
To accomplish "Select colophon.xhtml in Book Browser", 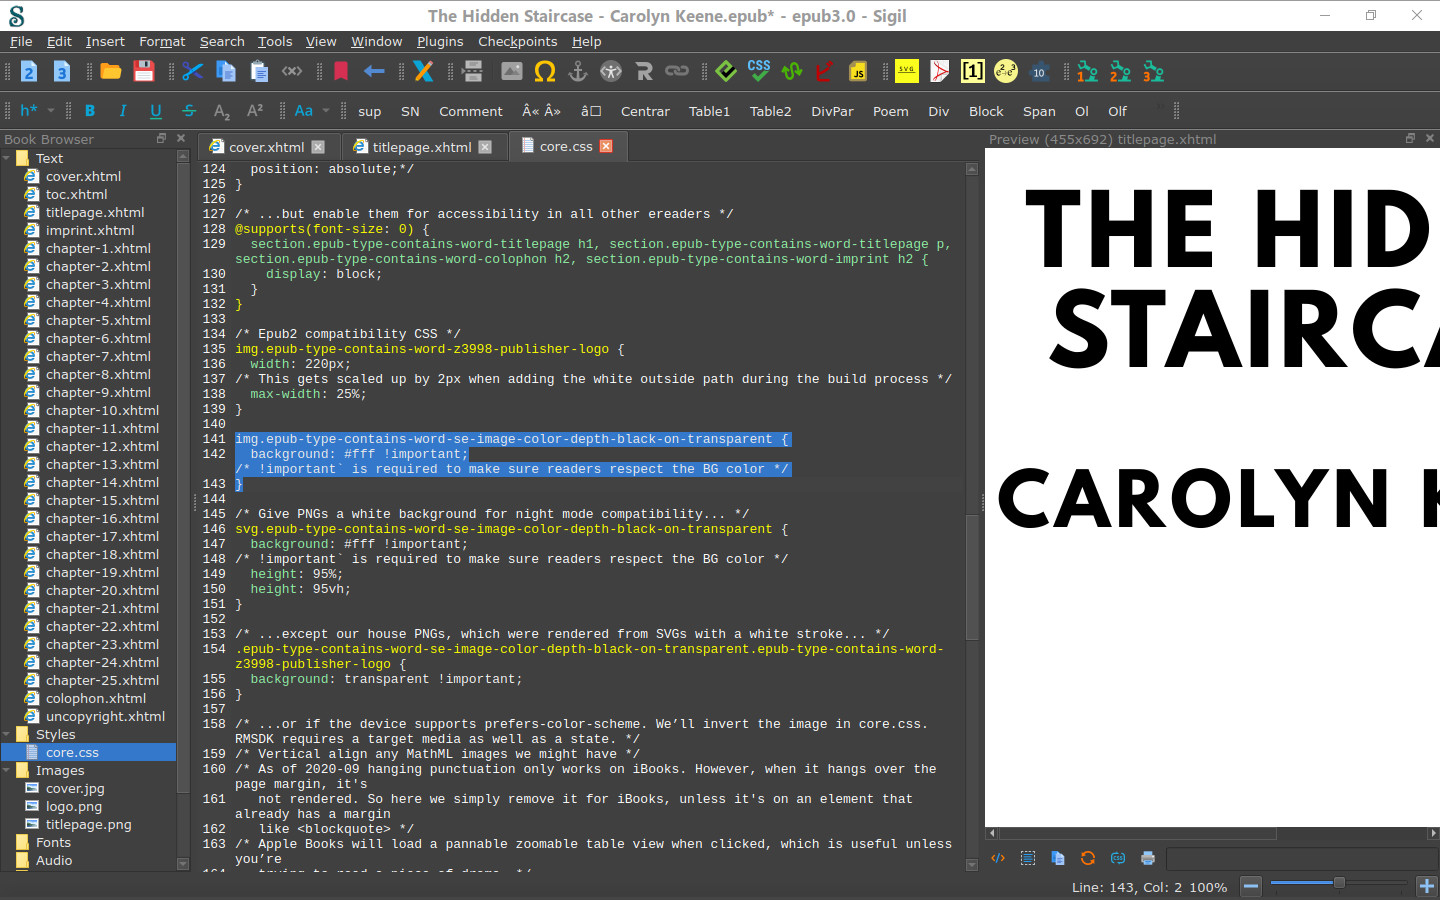I will pos(96,698).
